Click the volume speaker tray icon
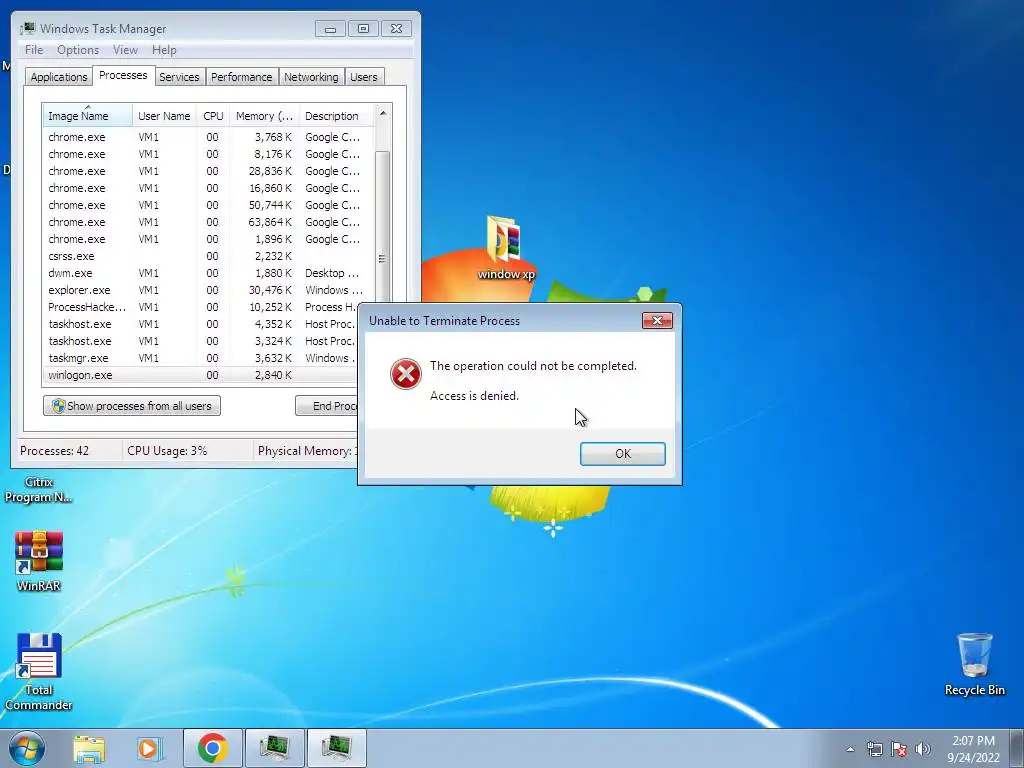This screenshot has height=768, width=1024. (x=923, y=749)
